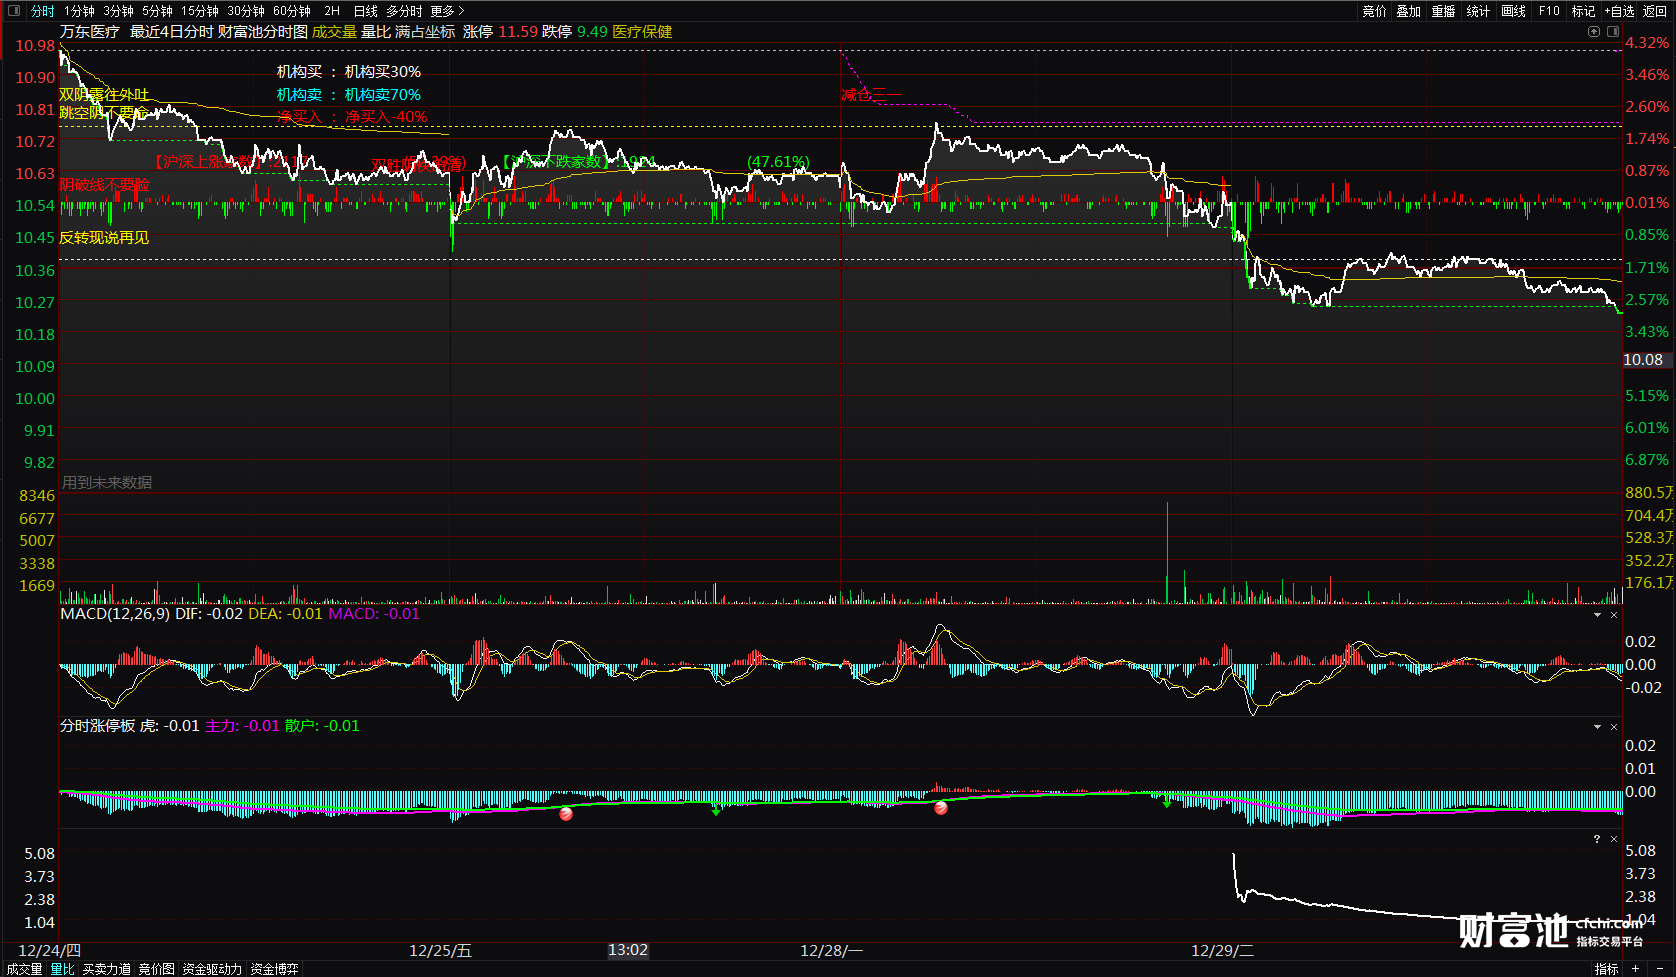
Task: Click the 反转现说再见 annotation
Action: 104,237
